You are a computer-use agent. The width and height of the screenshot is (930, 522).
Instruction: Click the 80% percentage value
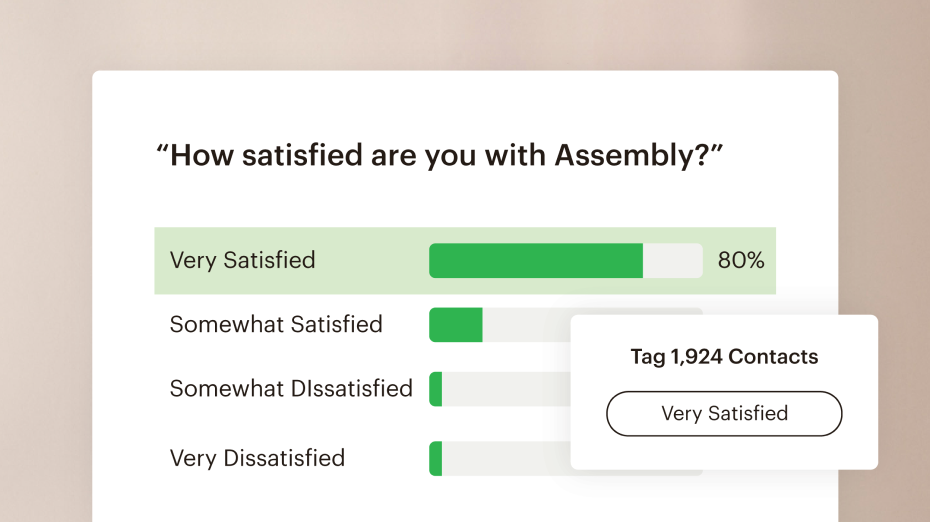pos(741,260)
